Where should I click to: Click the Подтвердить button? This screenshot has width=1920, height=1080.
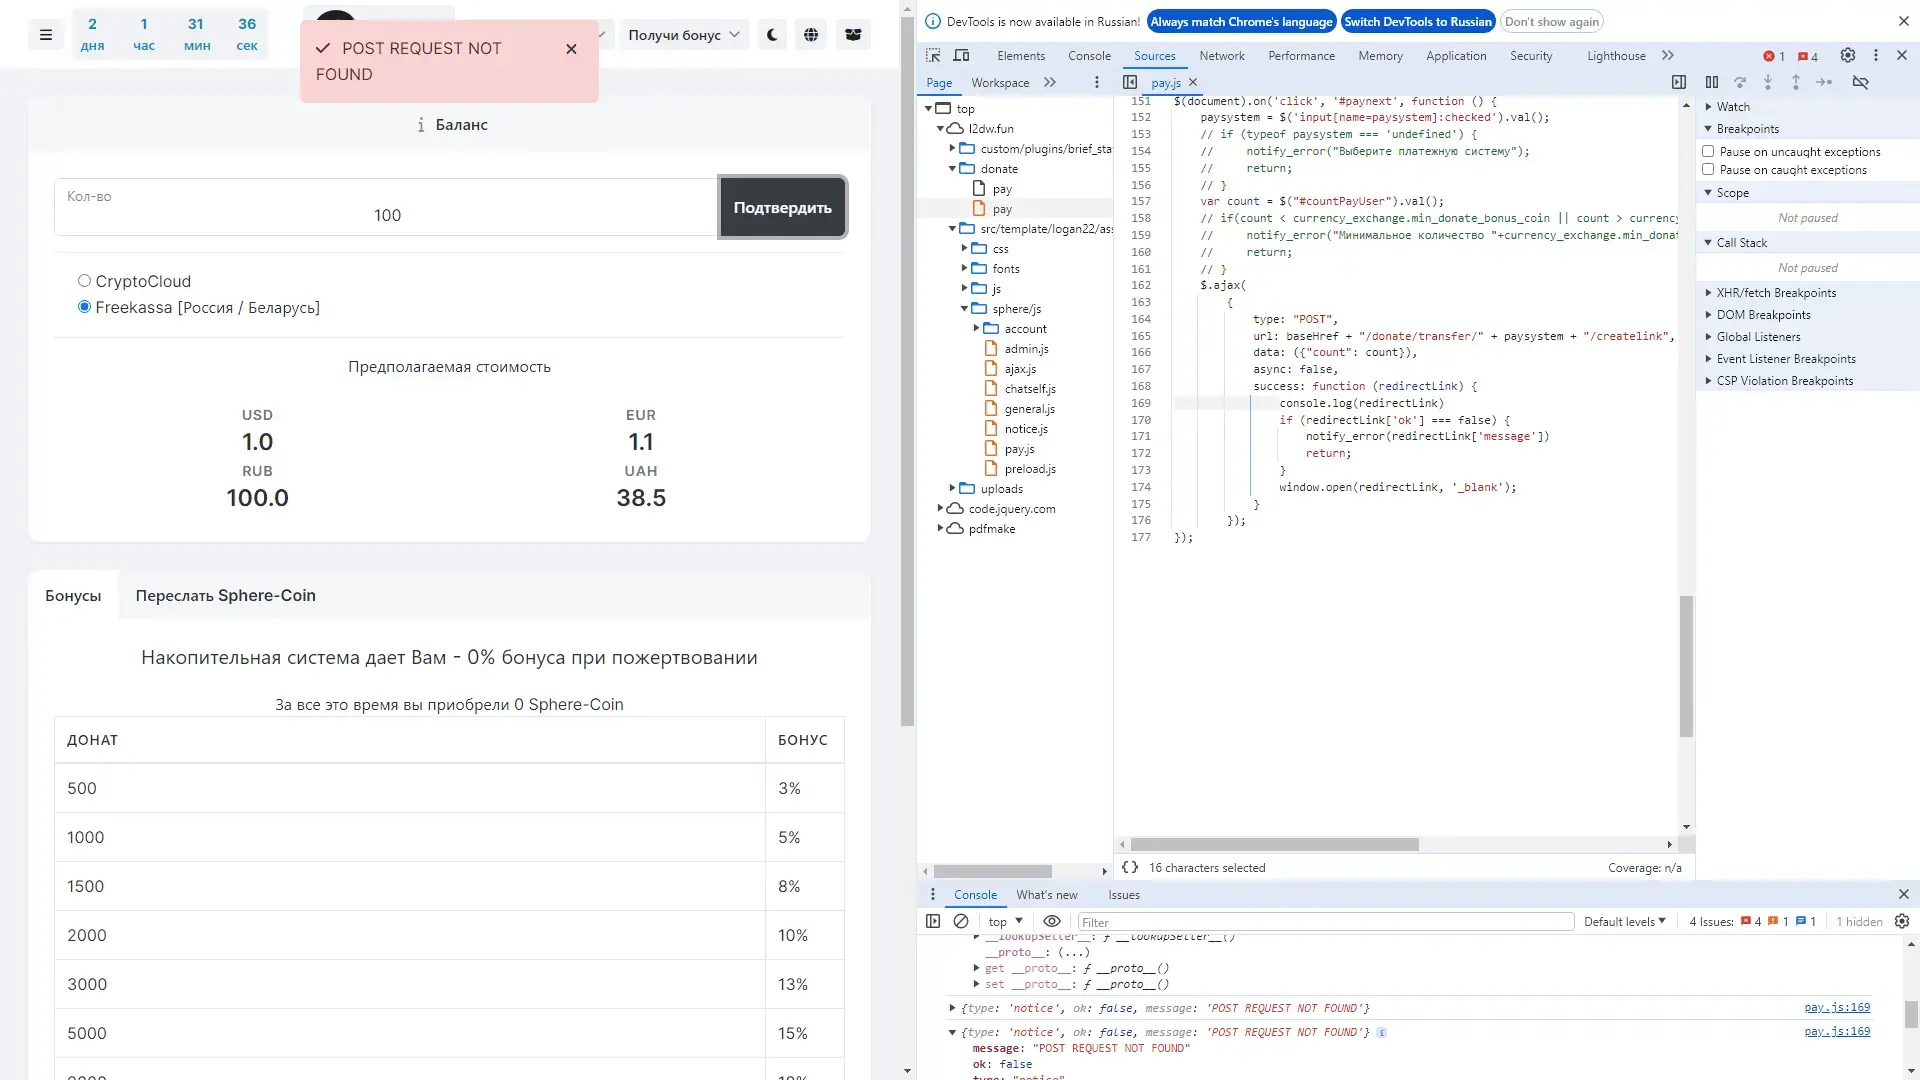(783, 208)
